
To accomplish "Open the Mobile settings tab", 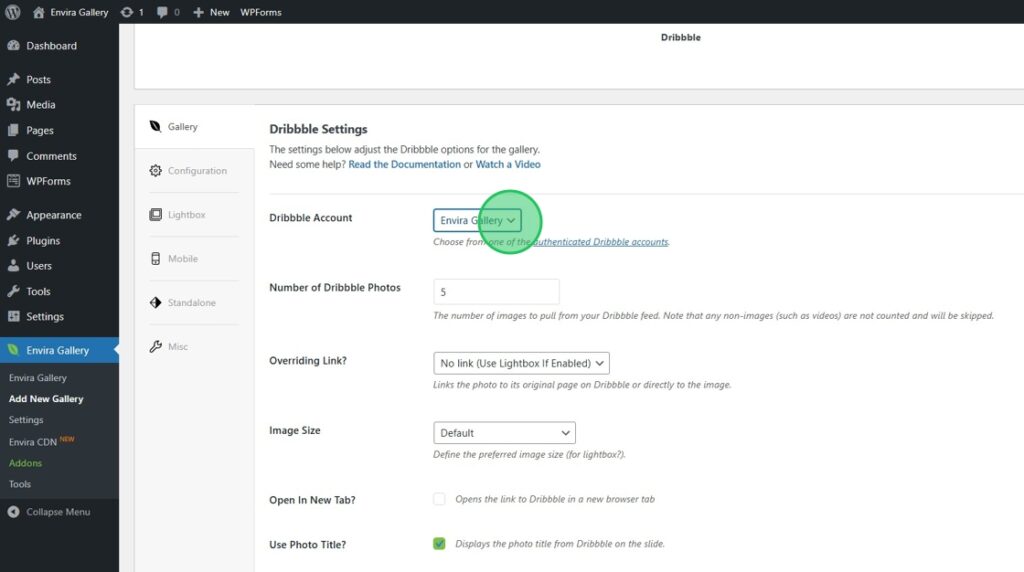I will (182, 259).
